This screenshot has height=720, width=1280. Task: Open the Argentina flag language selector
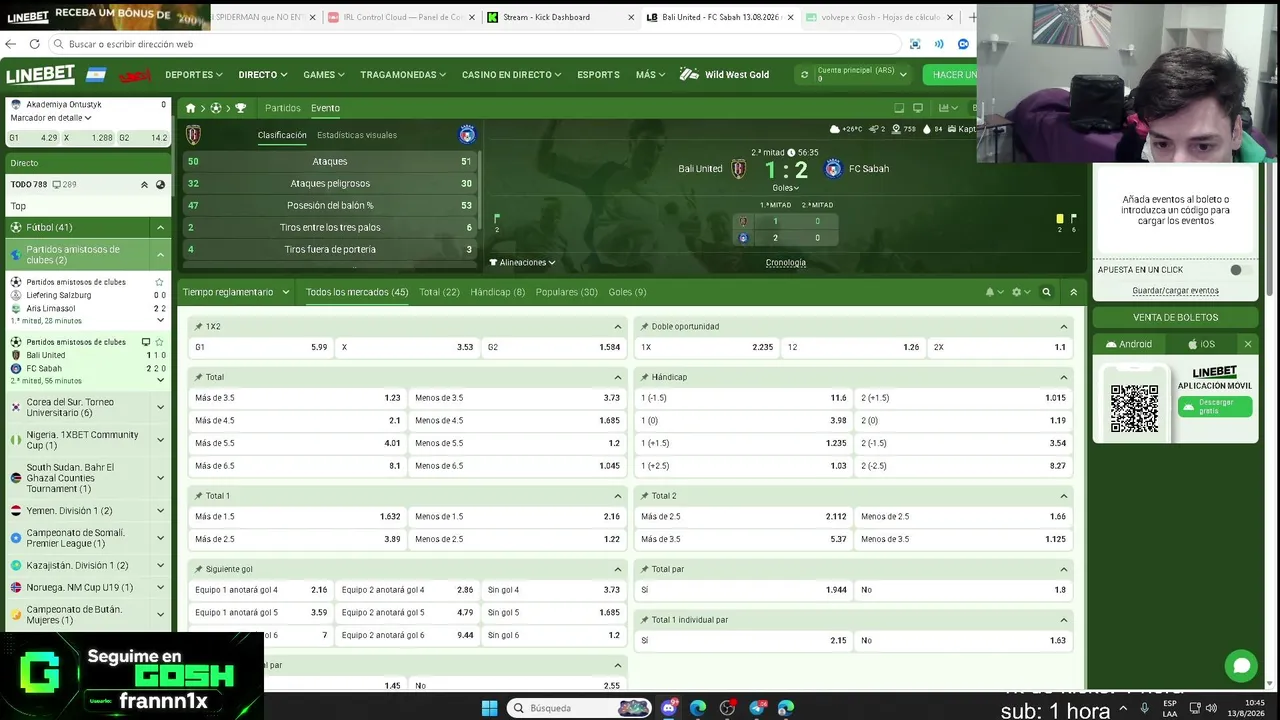click(96, 75)
